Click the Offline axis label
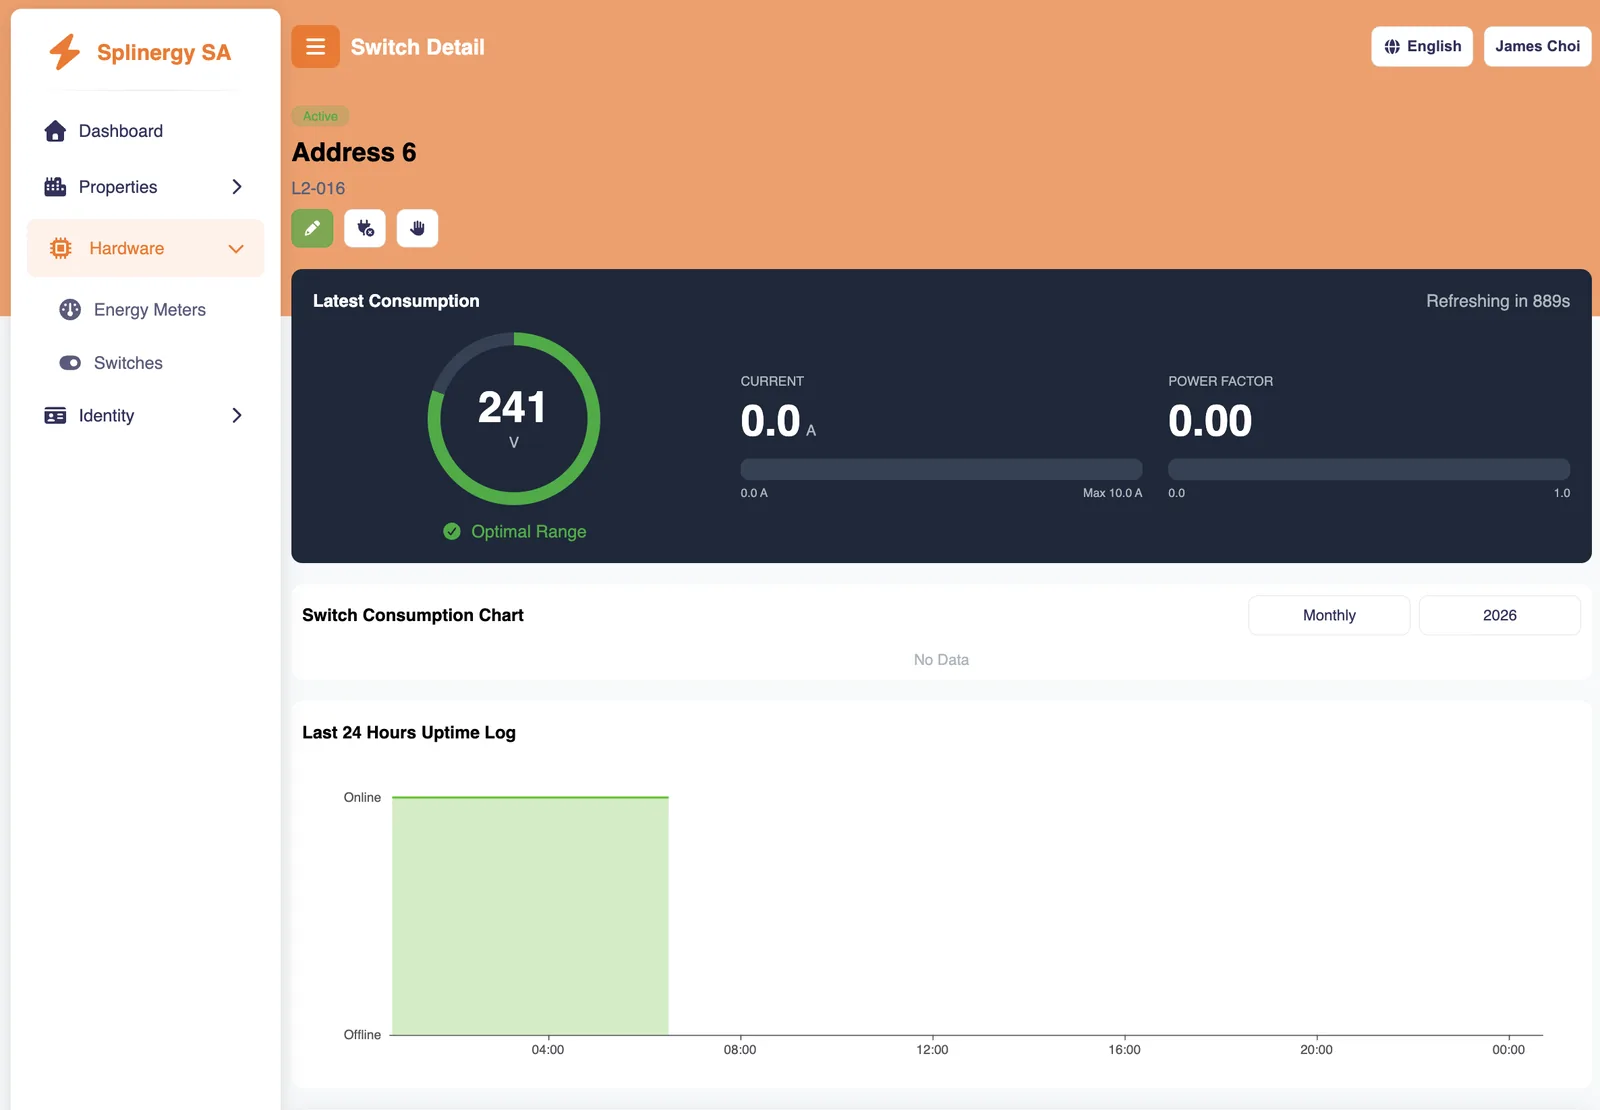Viewport: 1600px width, 1110px height. (362, 1035)
